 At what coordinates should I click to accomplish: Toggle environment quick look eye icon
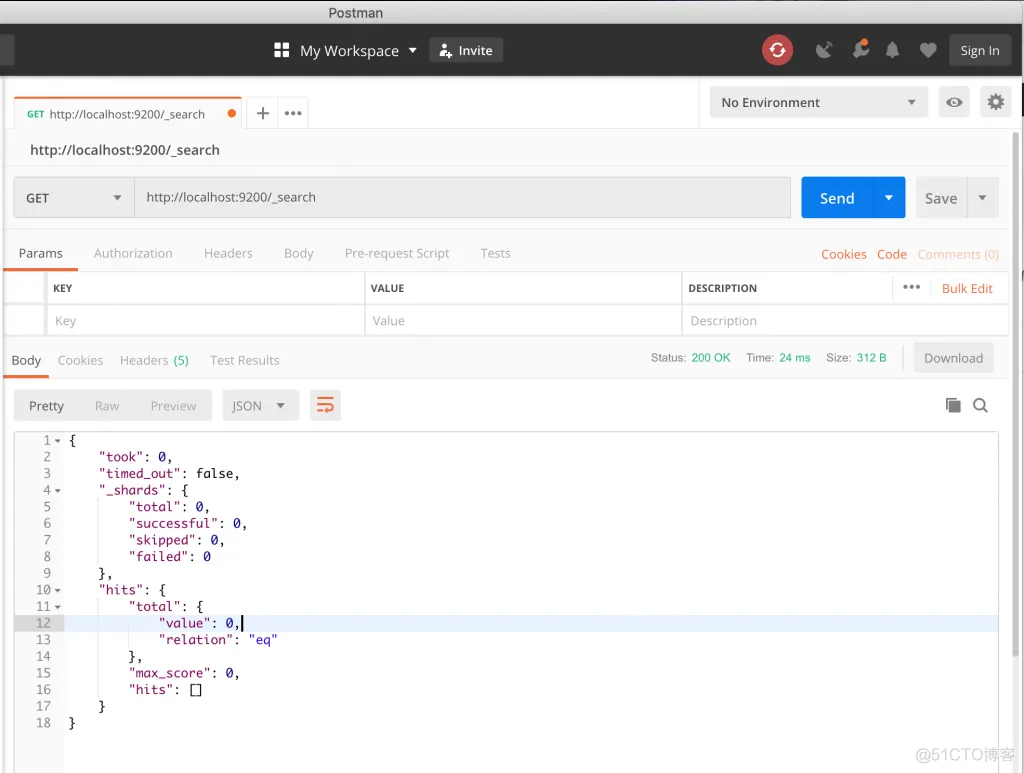tap(954, 102)
